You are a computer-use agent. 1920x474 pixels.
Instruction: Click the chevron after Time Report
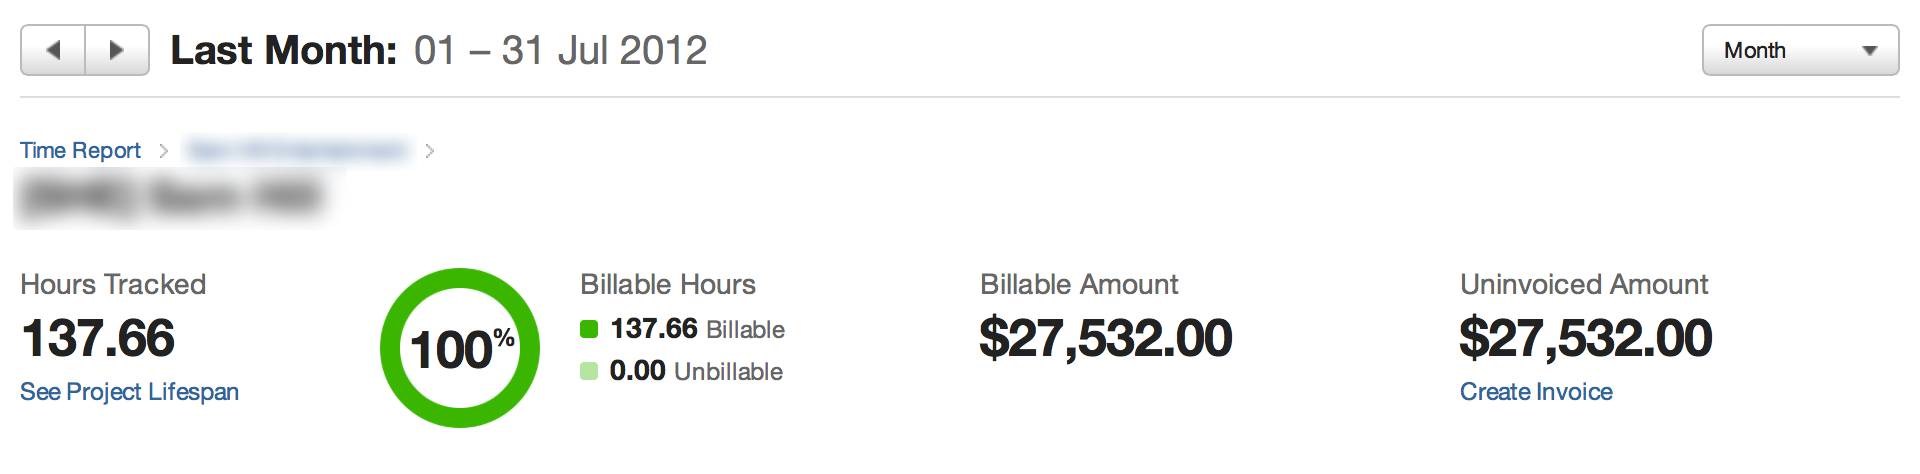[x=163, y=151]
